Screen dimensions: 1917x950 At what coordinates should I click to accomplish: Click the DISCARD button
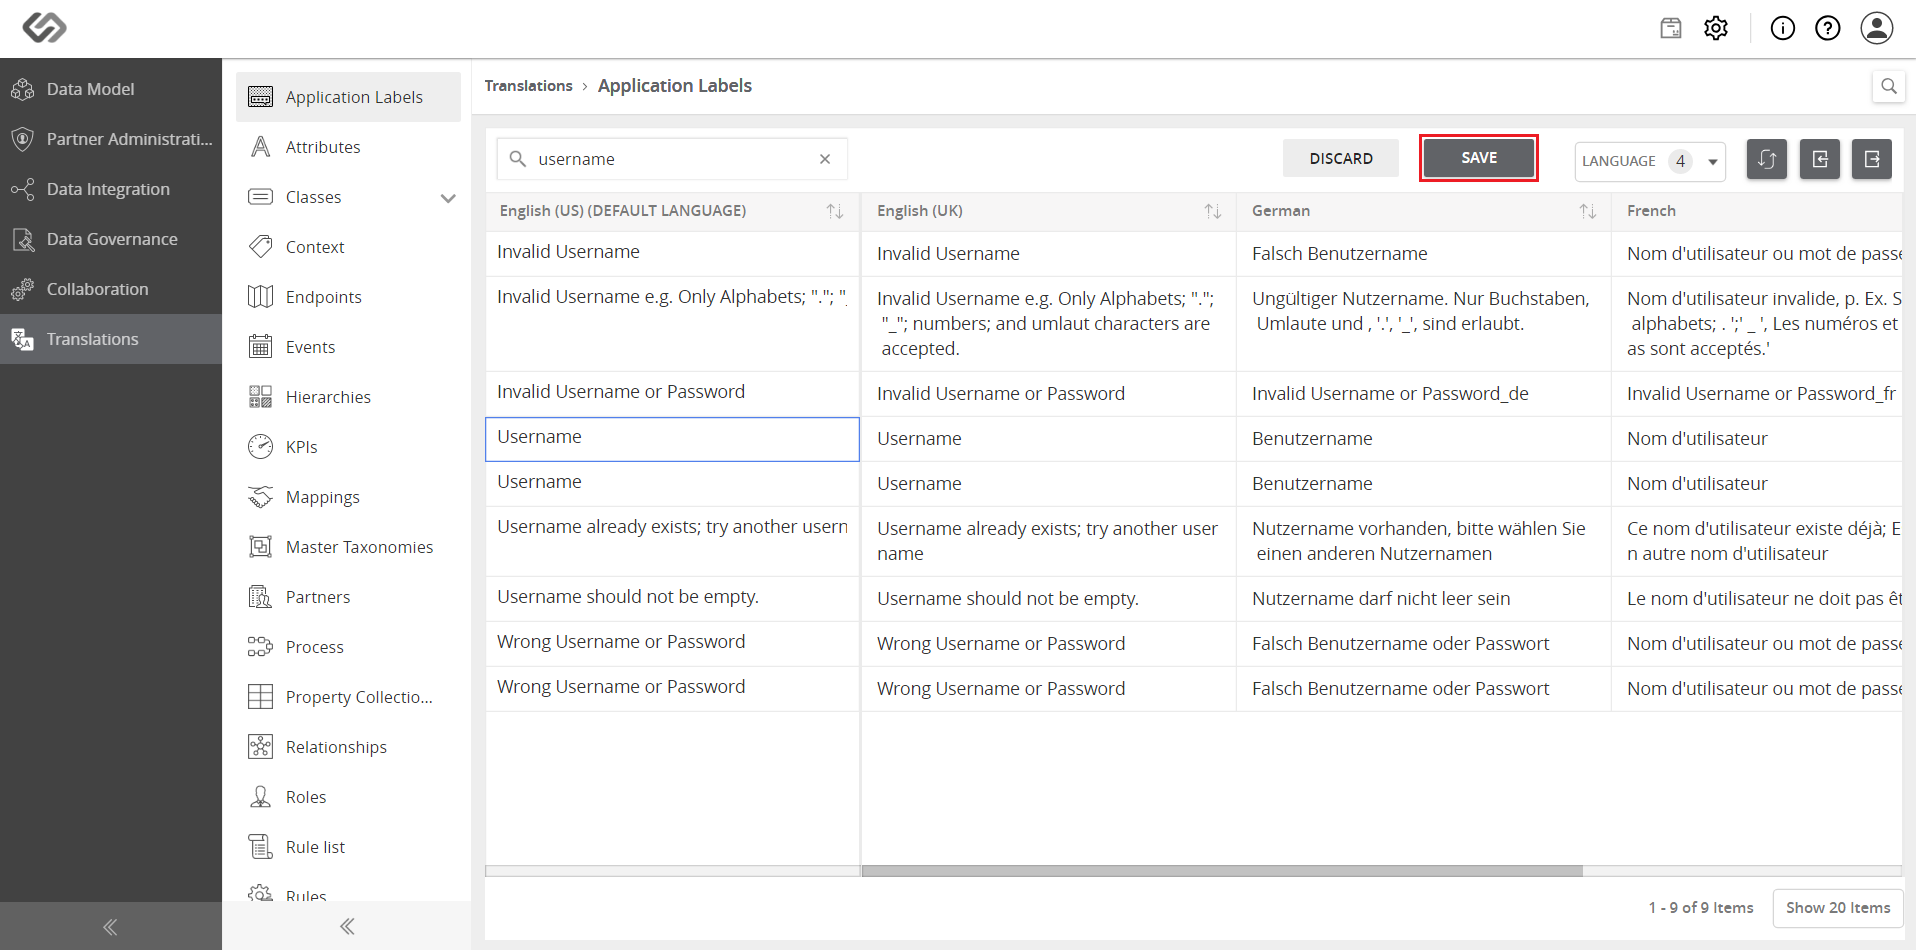tap(1341, 159)
